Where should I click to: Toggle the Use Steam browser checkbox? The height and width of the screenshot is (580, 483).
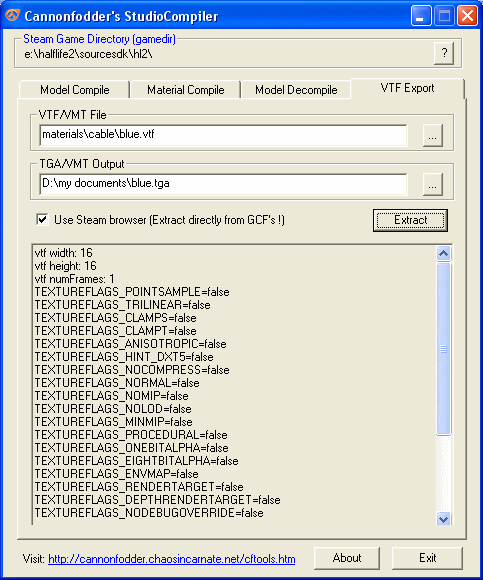click(42, 219)
